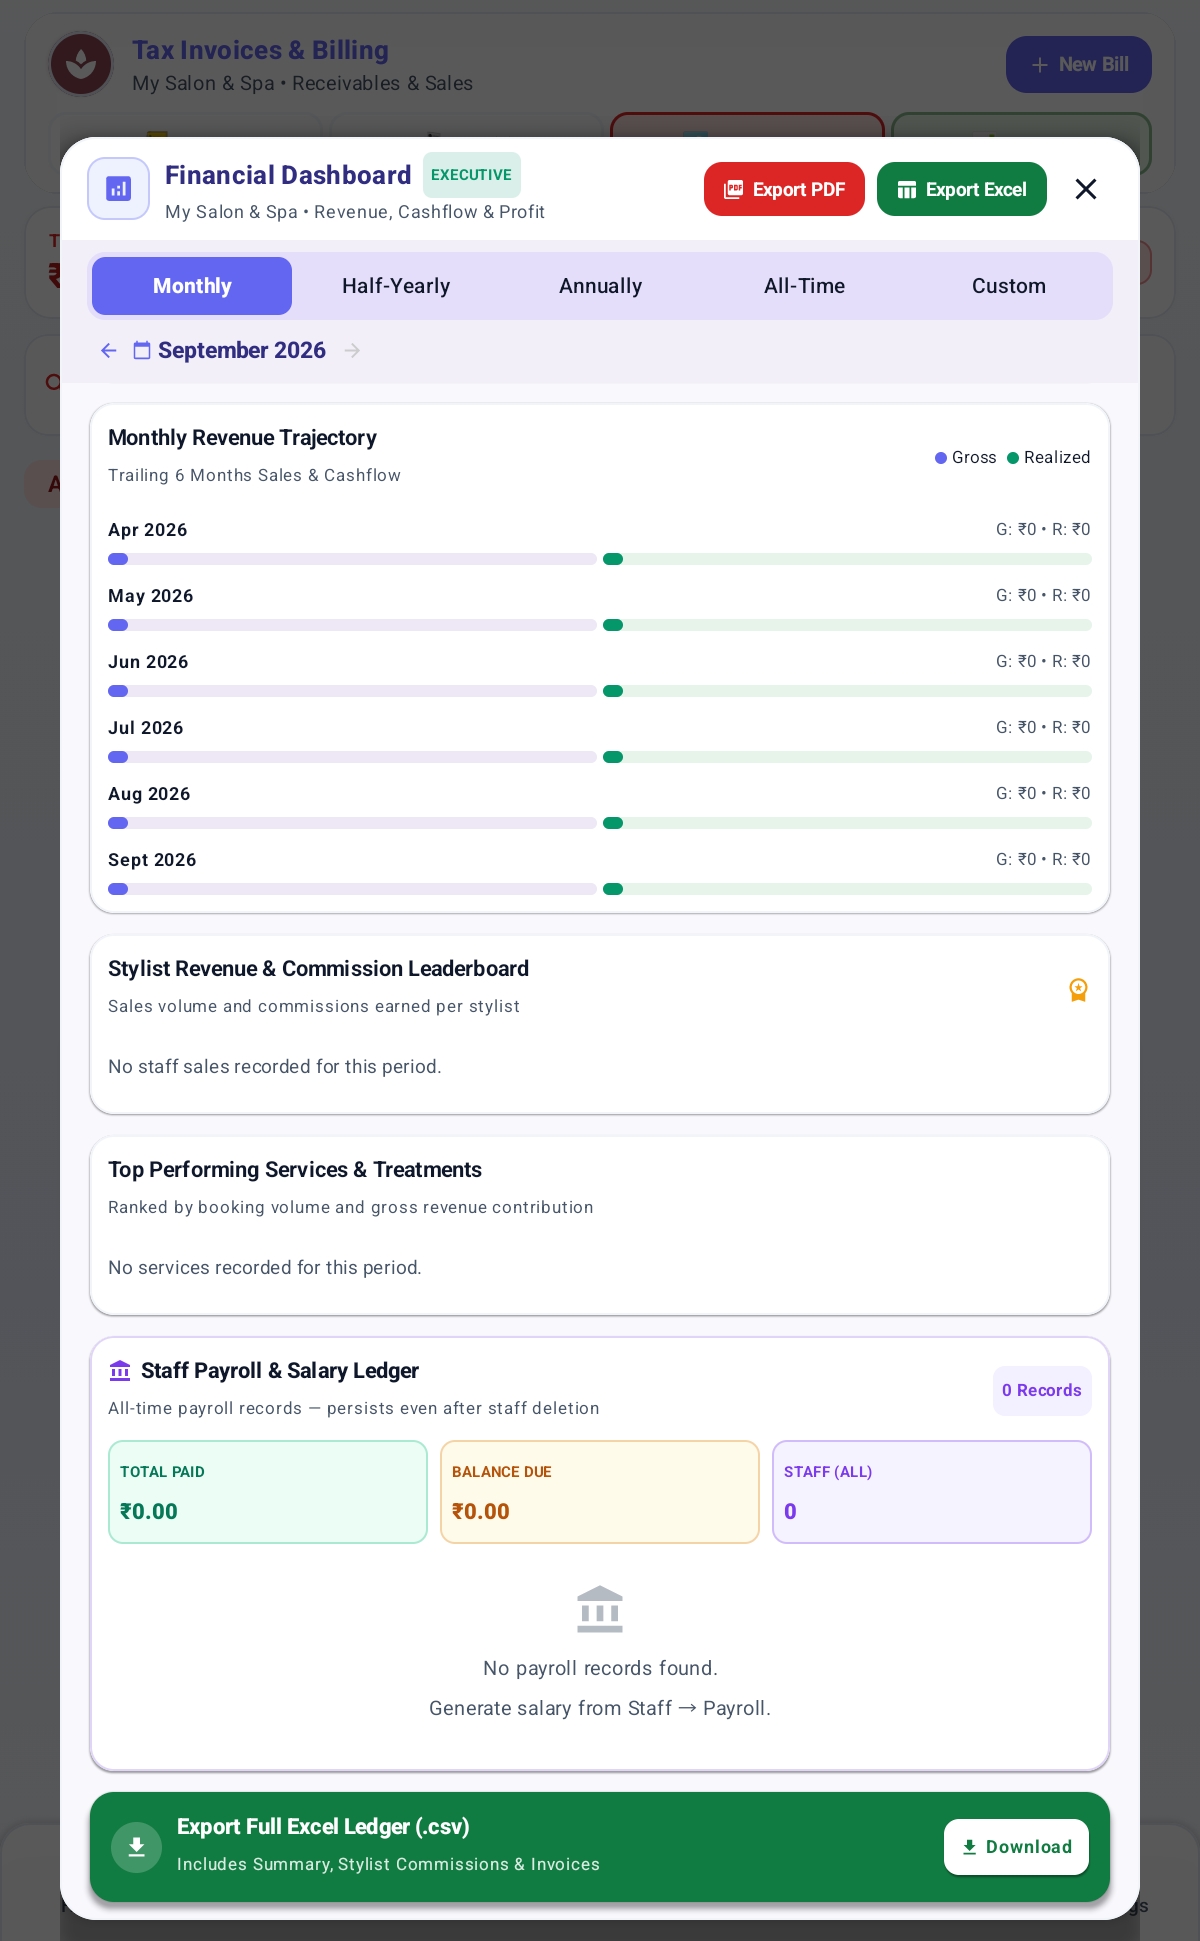Click the Total Paid summary card

(268, 1492)
